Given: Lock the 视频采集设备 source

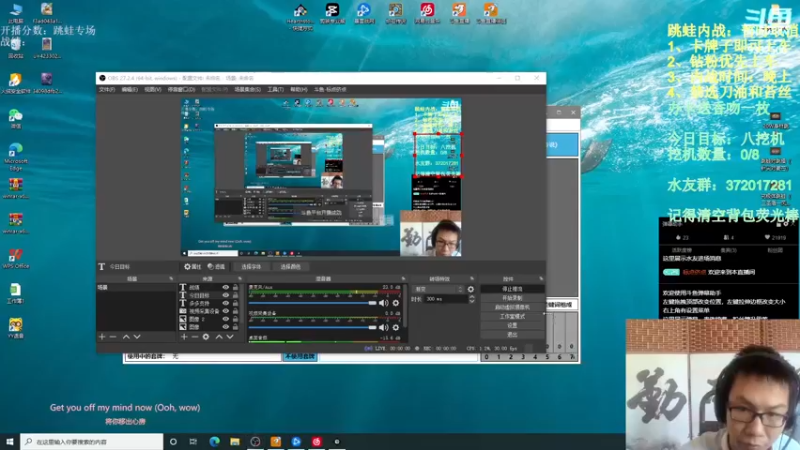Looking at the screenshot, I should coord(235,311).
